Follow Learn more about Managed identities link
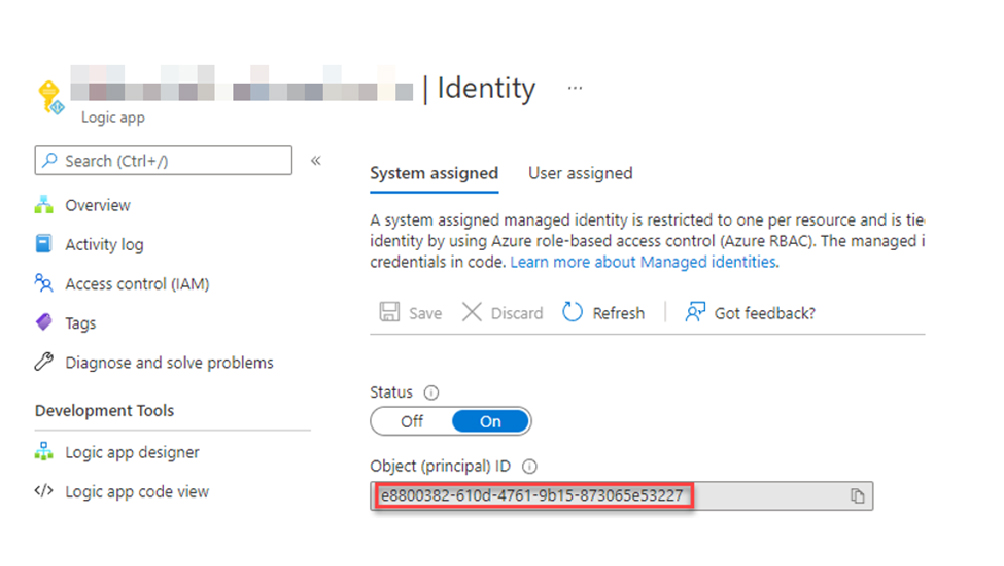This screenshot has height=566, width=1004. 643,262
